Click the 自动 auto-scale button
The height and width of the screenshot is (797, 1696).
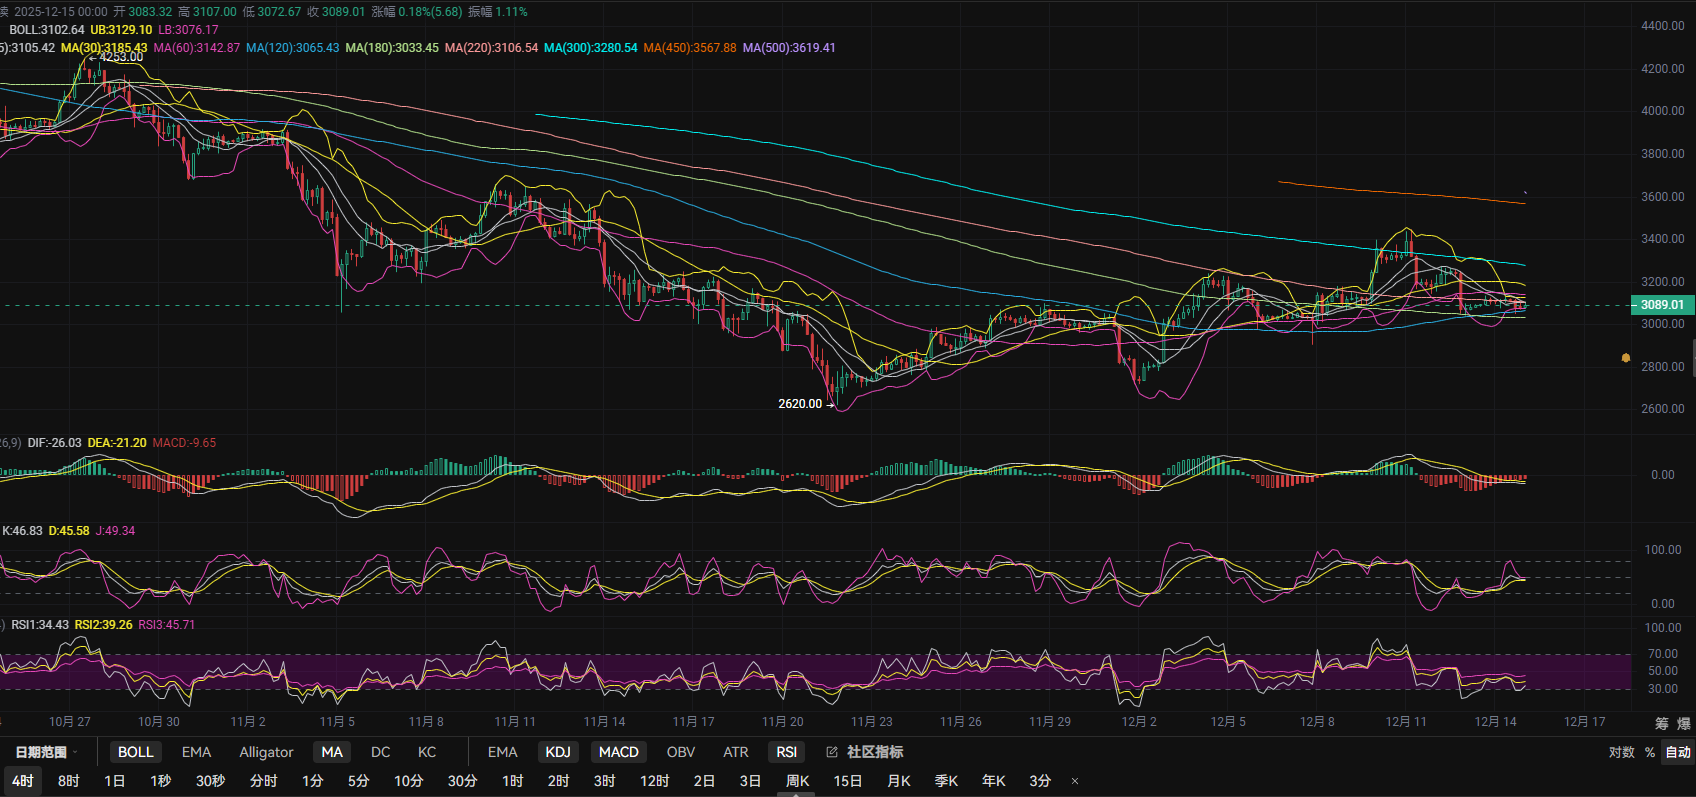(1678, 752)
